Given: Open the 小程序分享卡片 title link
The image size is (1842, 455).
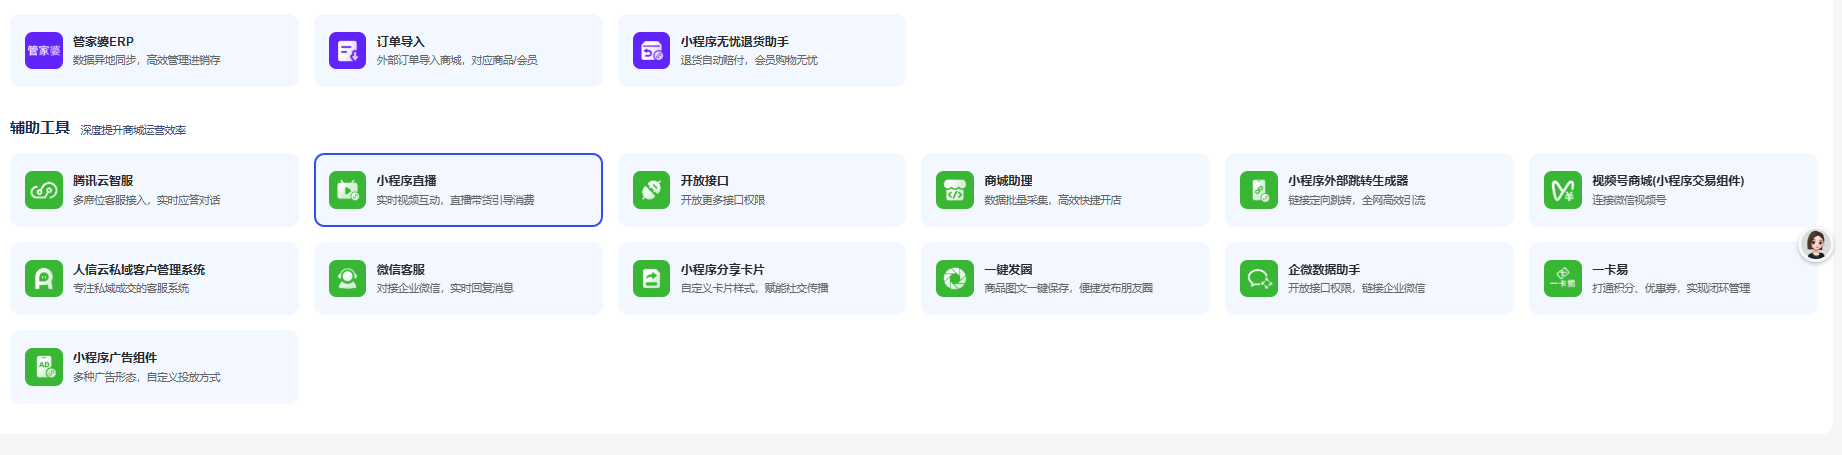Looking at the screenshot, I should (722, 270).
